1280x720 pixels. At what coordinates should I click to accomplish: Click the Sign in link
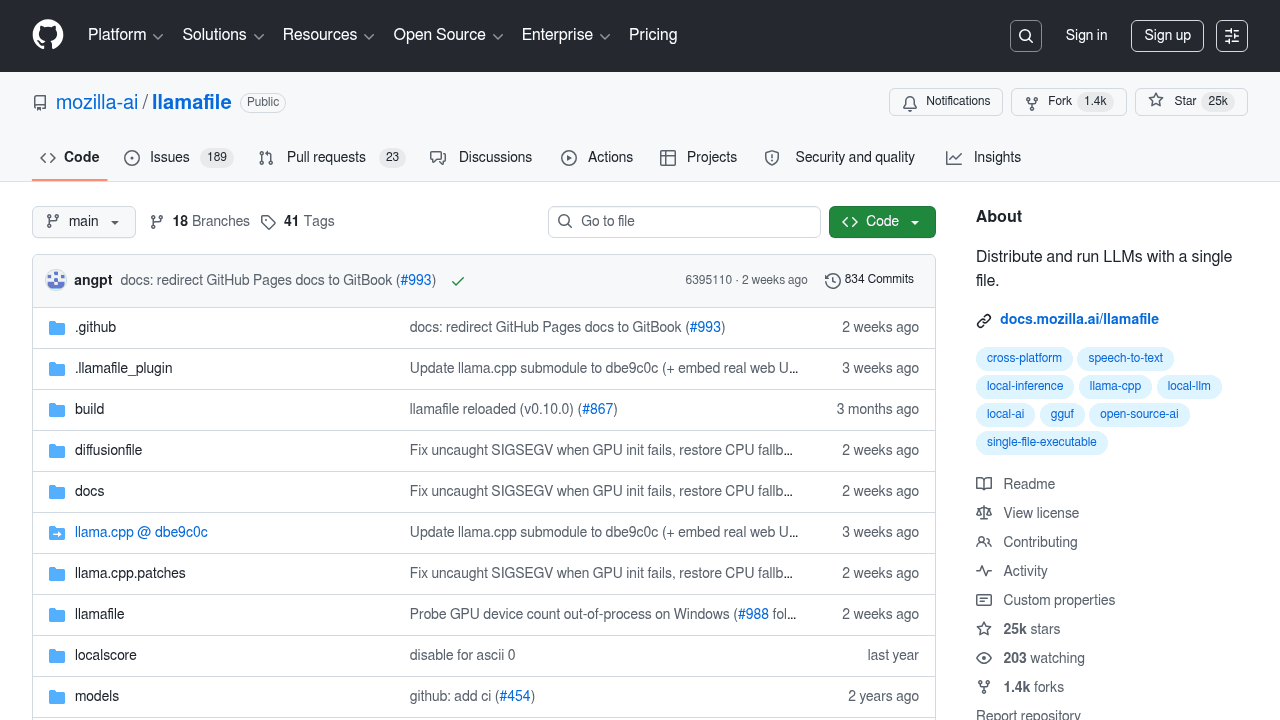pos(1086,35)
